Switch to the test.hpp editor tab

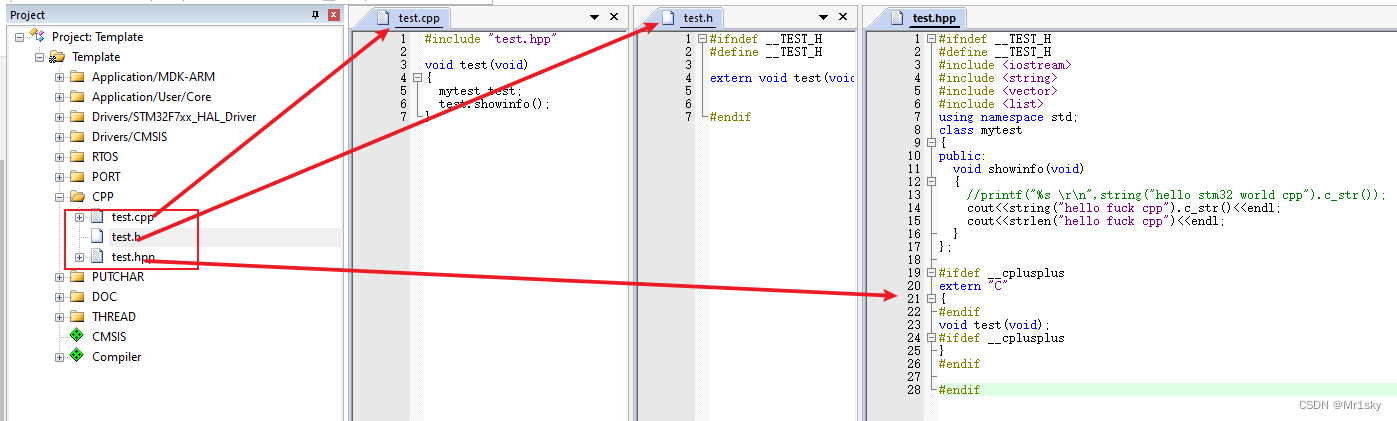926,17
